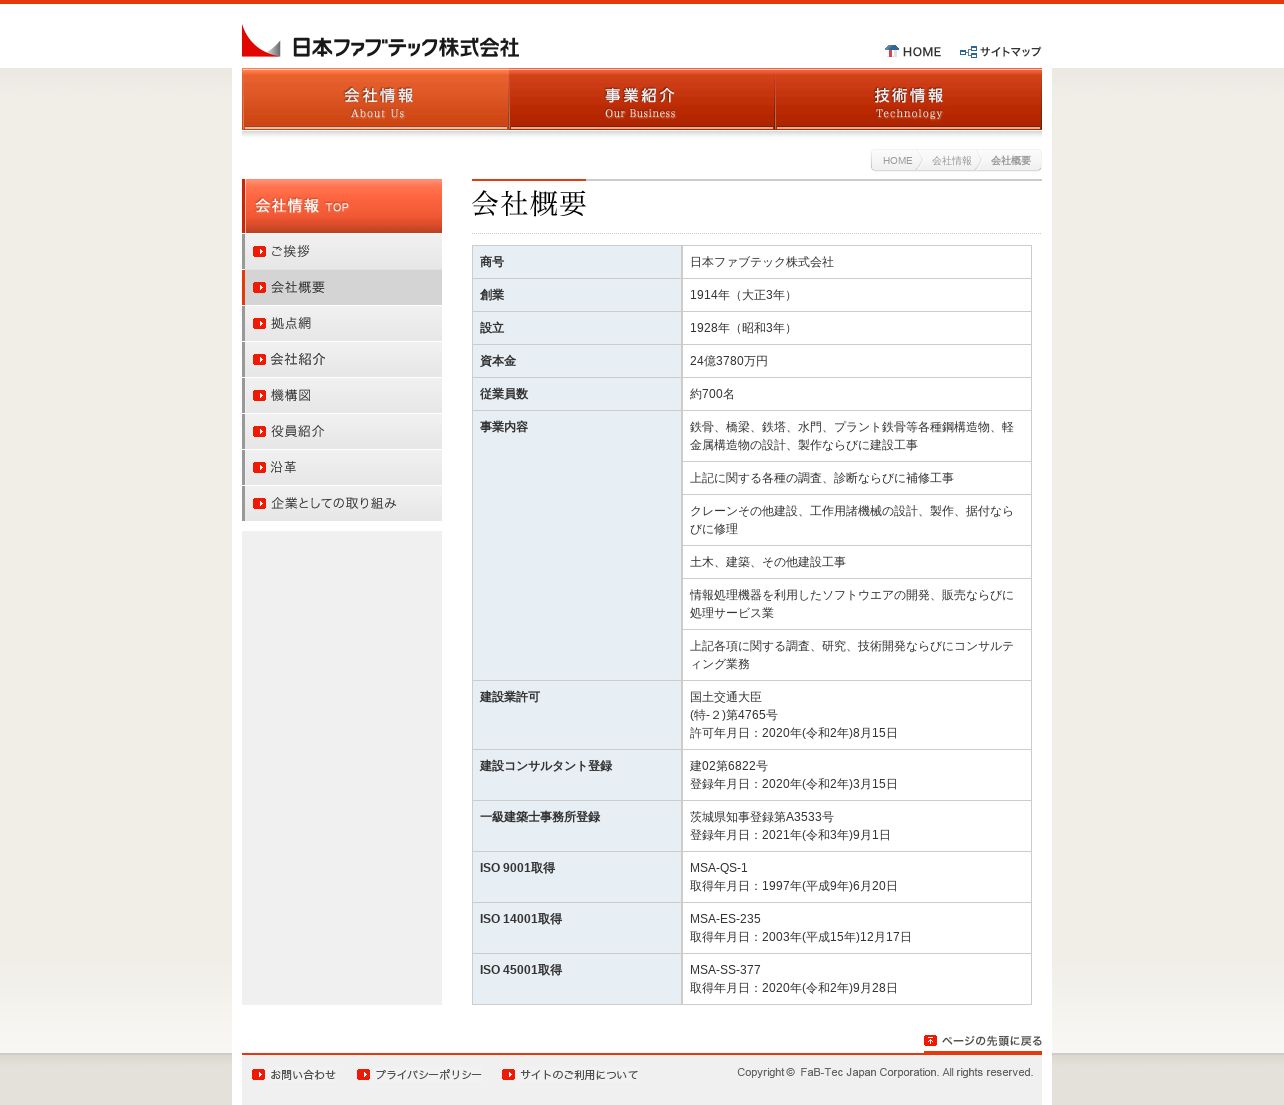Select 役員紹介 in the sidebar

pyautogui.click(x=342, y=432)
